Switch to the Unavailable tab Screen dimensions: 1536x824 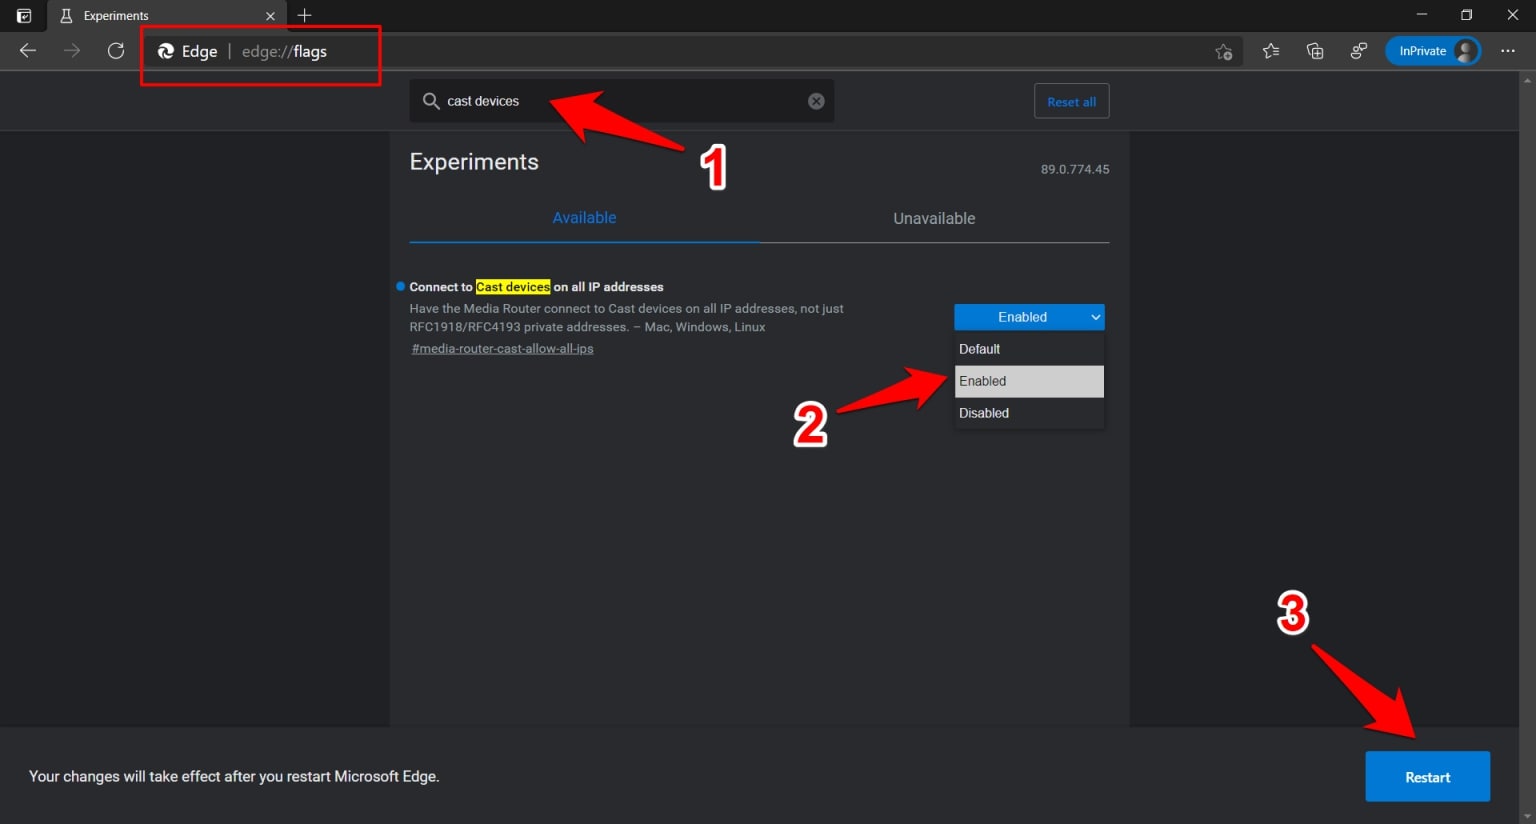click(934, 218)
